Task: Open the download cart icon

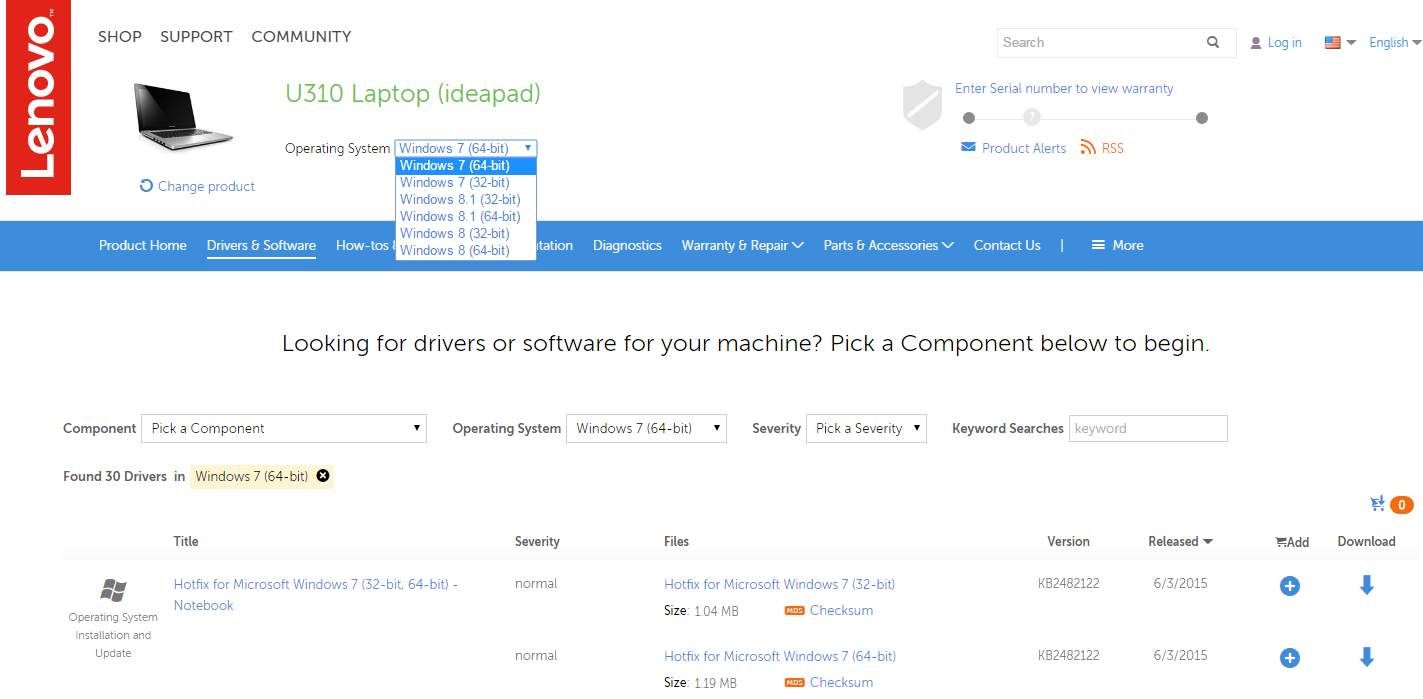Action: coord(1378,504)
